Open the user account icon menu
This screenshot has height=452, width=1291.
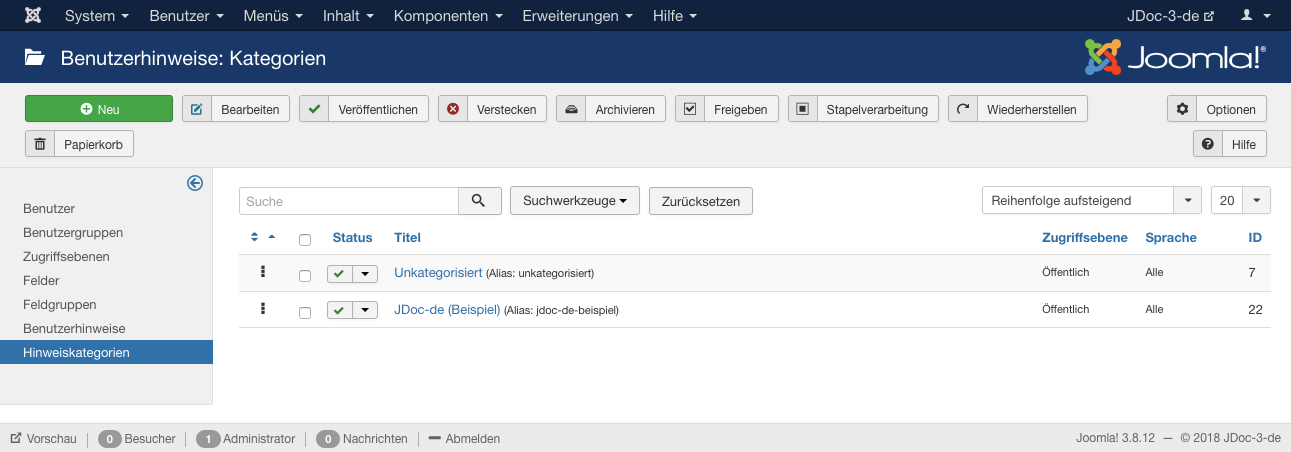coord(1251,16)
